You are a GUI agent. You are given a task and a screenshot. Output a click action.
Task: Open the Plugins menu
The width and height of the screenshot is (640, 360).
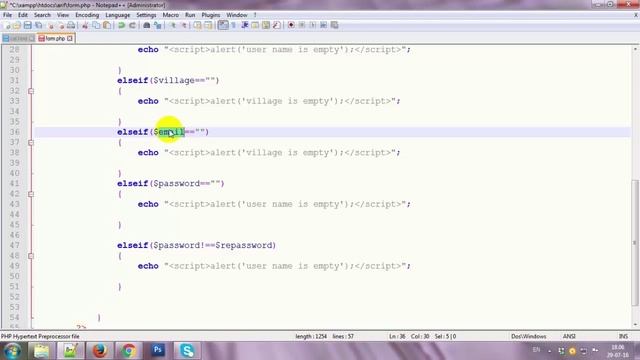211,15
